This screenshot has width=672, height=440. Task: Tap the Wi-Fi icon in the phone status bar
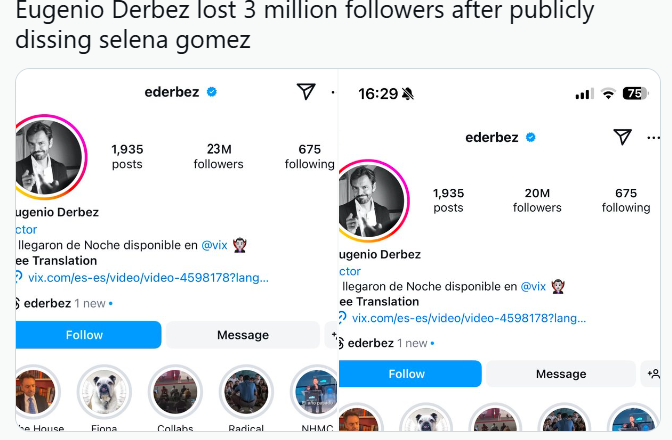pos(608,94)
